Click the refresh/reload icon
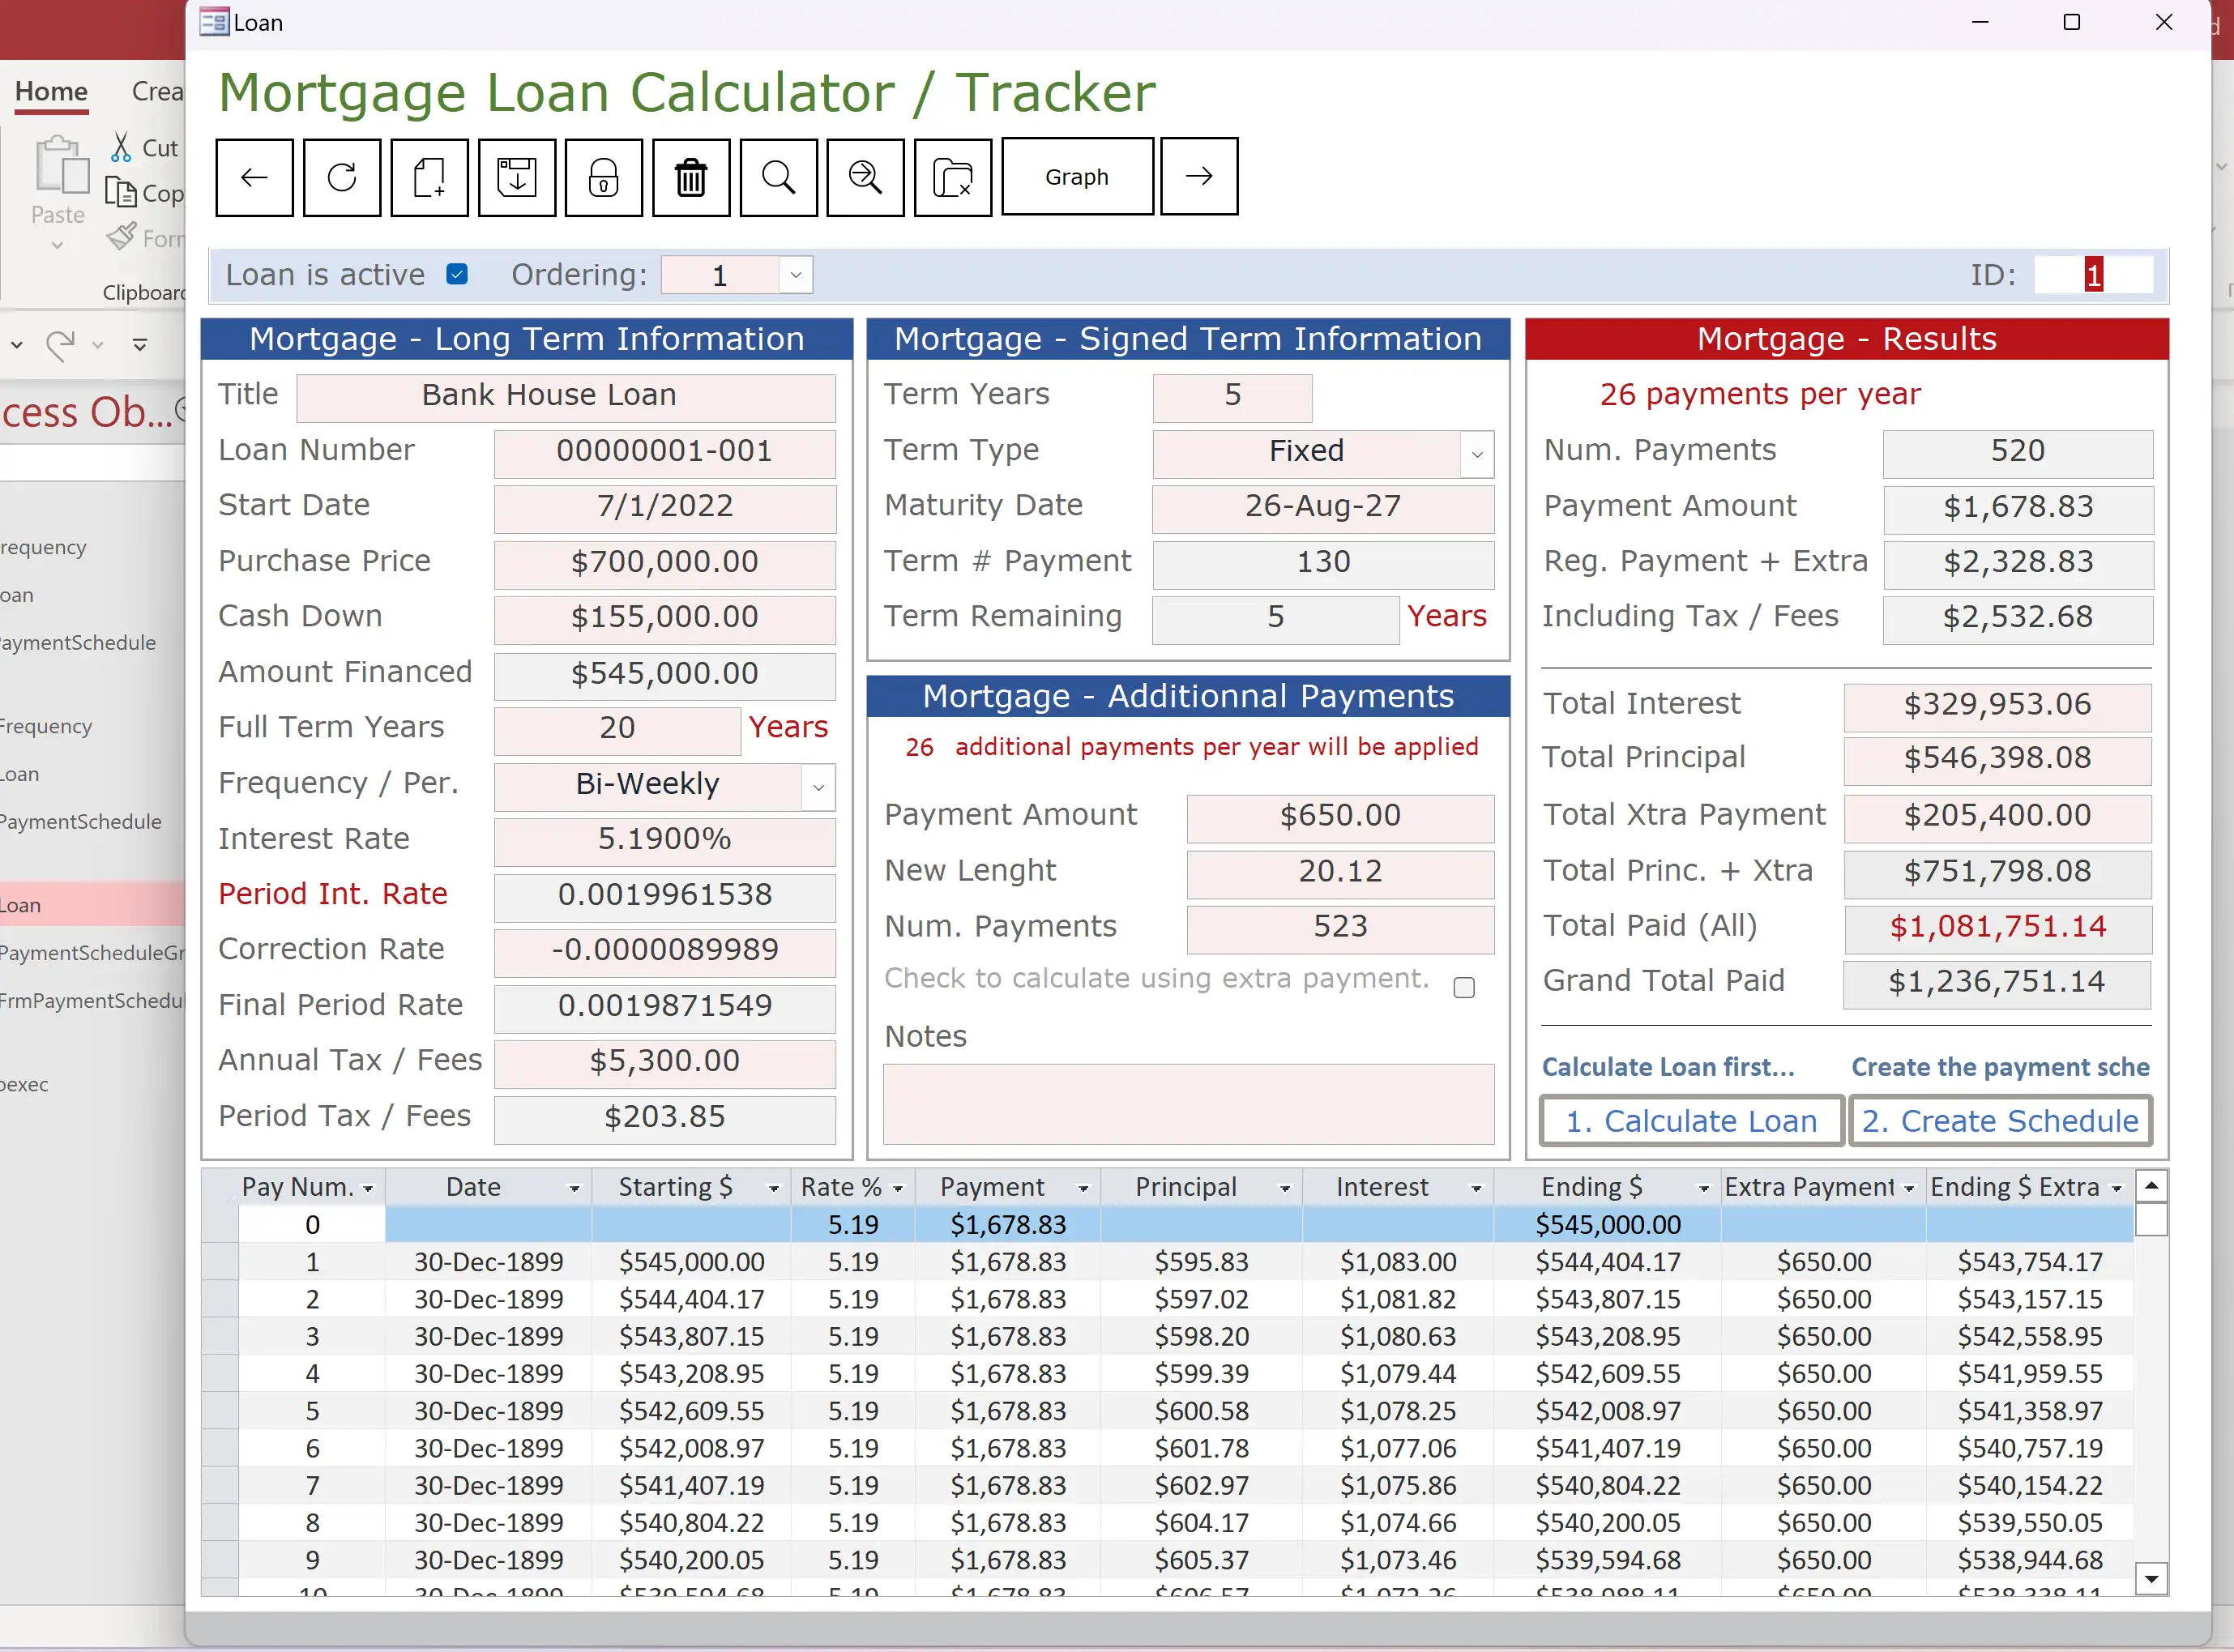 point(342,177)
